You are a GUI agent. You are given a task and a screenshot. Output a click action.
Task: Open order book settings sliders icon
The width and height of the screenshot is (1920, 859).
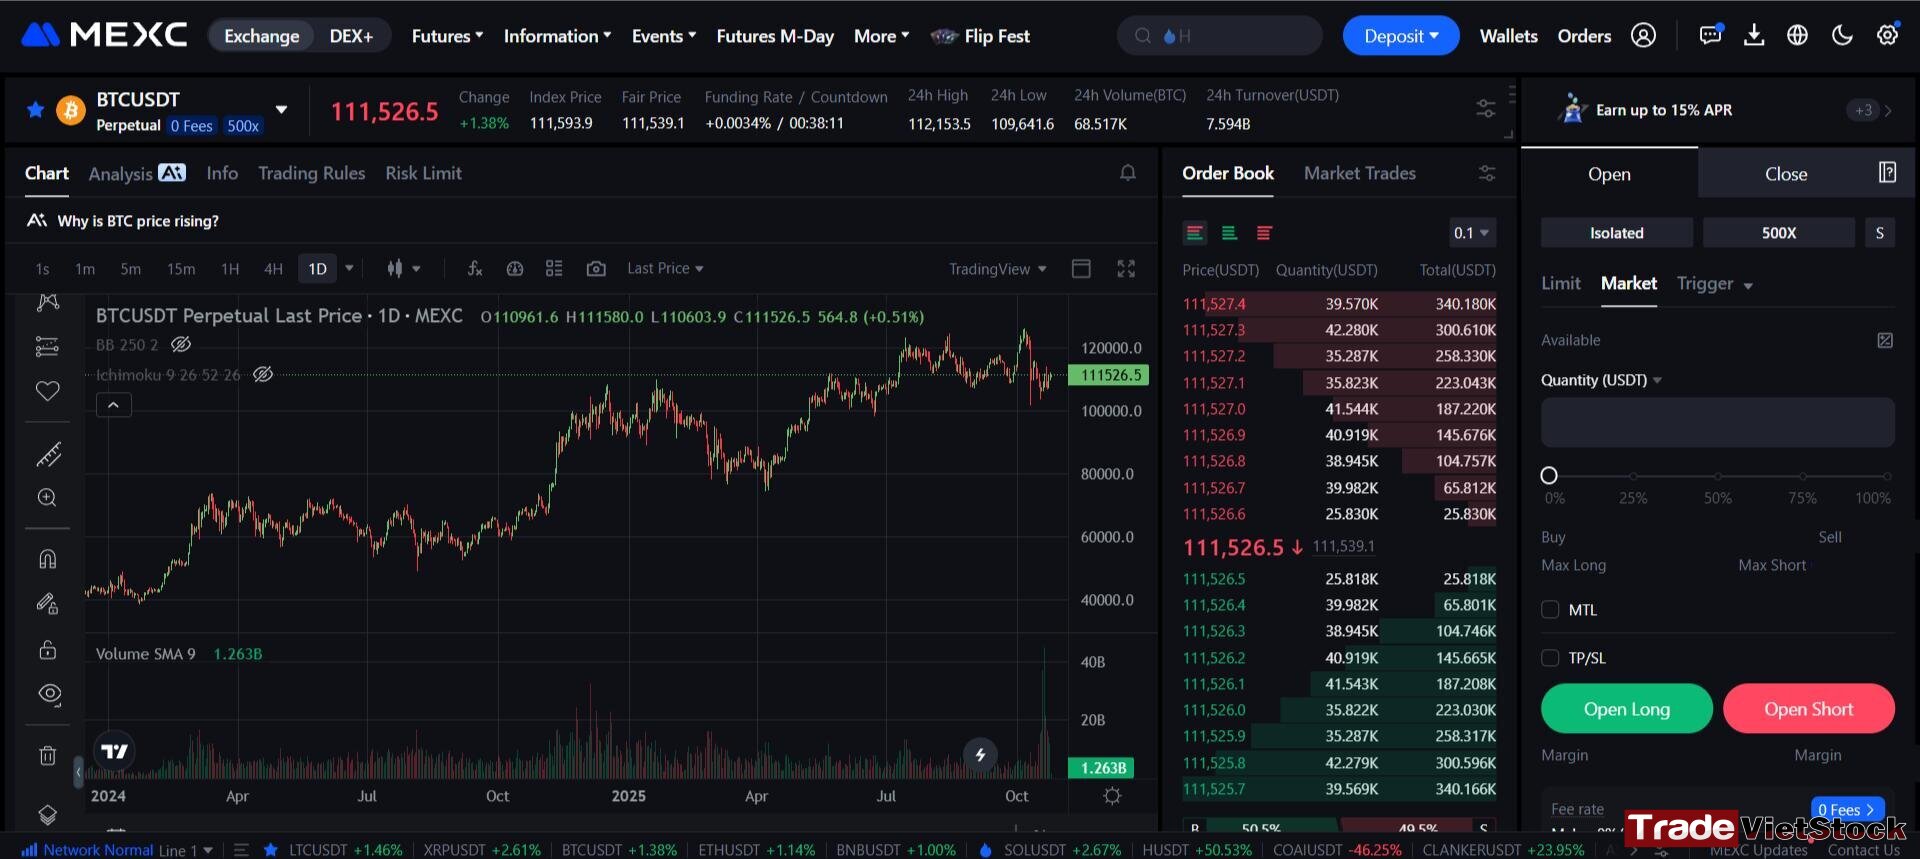pos(1487,173)
